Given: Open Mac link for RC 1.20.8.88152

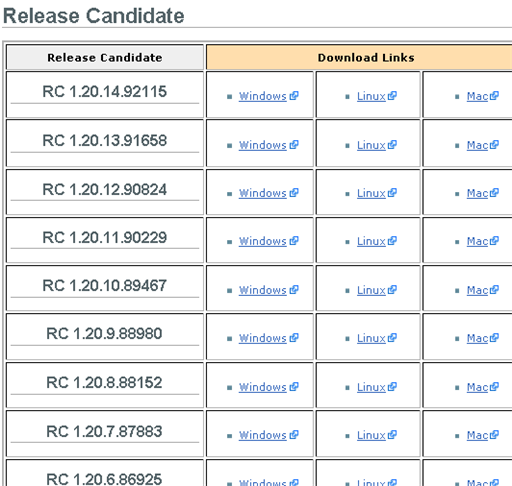Looking at the screenshot, I should 477,387.
